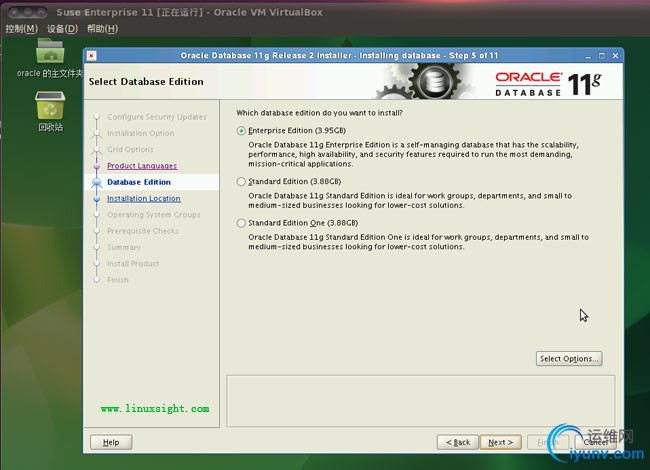Open the VirtualBox 设备(D) menu
Screen dimensions: 650x470
click(62, 29)
